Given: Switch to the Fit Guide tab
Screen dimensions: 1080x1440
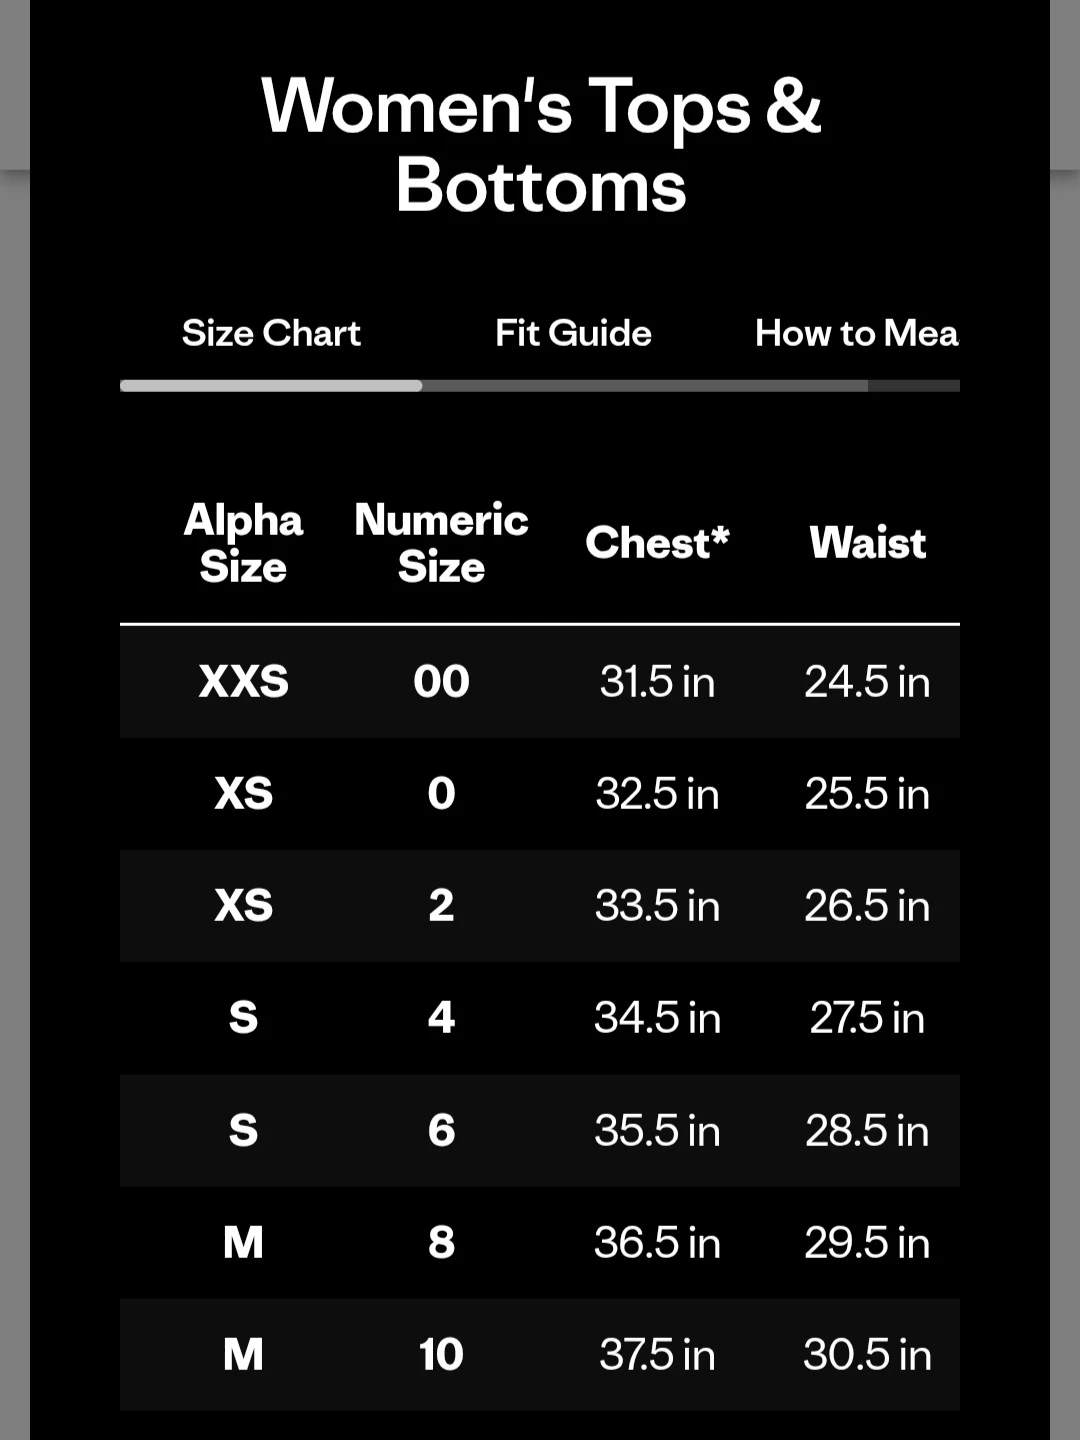Looking at the screenshot, I should pyautogui.click(x=573, y=333).
